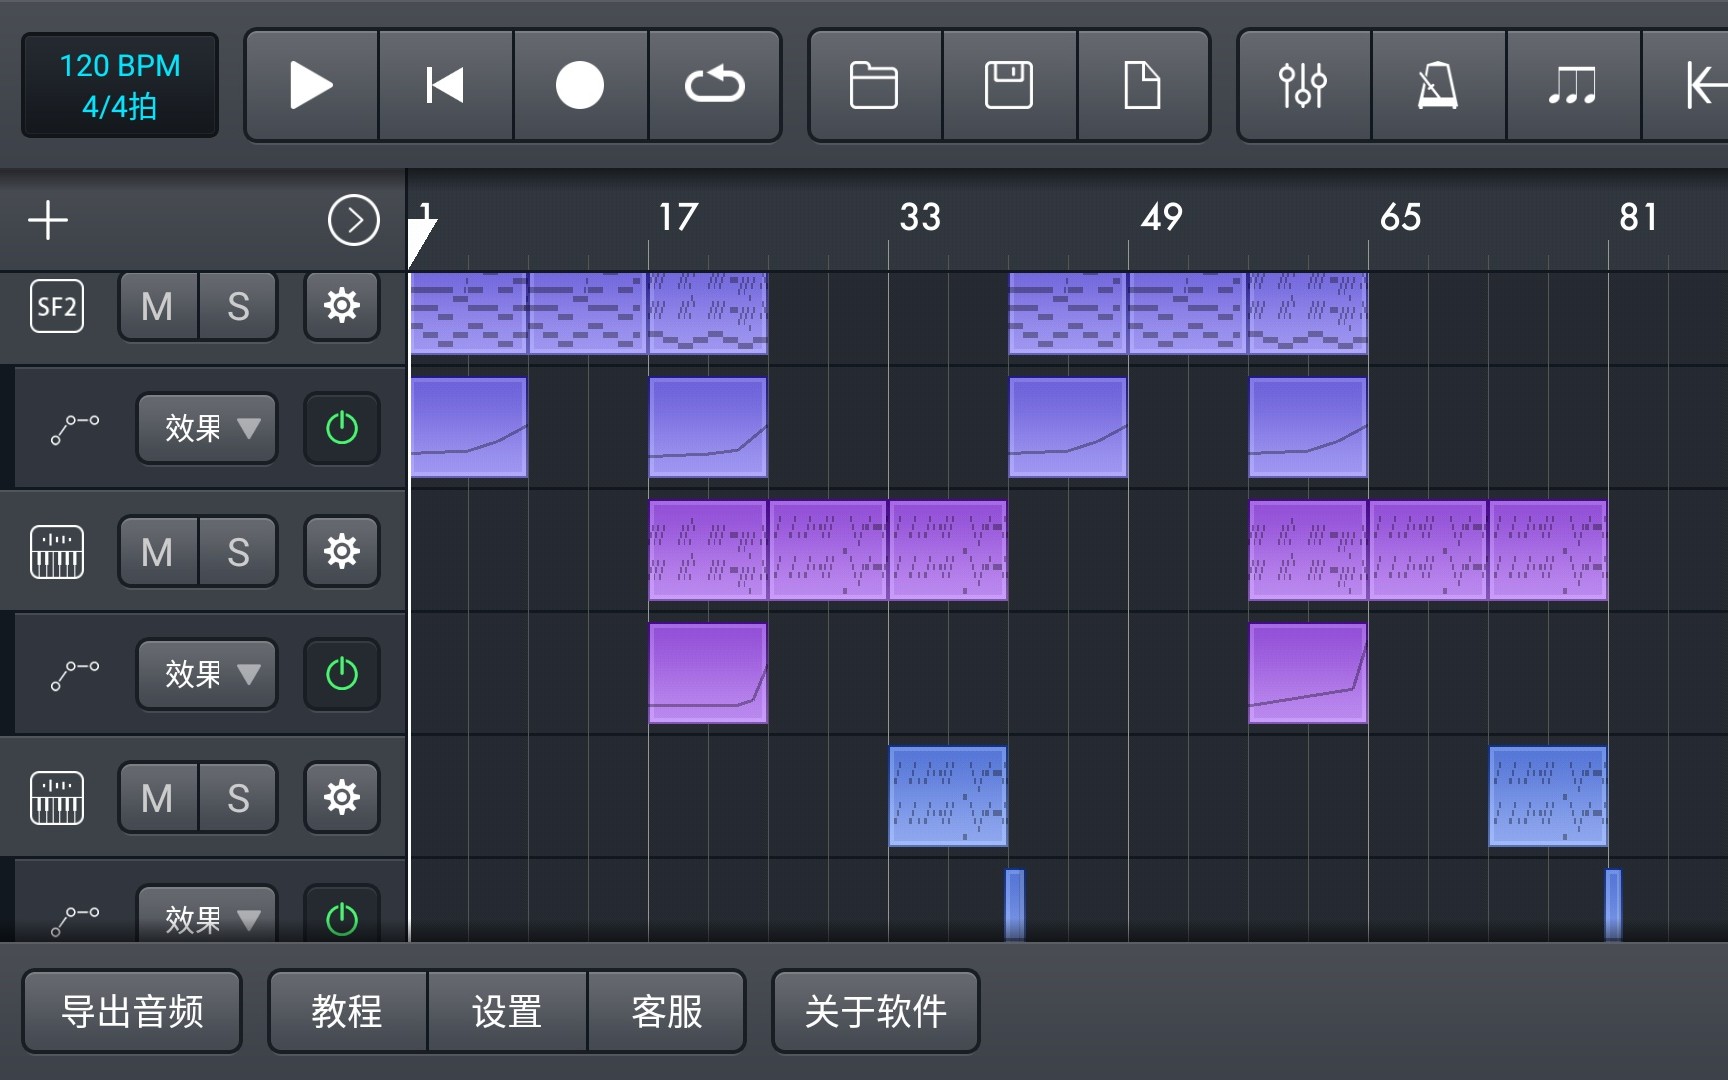Expand the track panel with the circle arrow
The image size is (1728, 1080).
pos(353,220)
